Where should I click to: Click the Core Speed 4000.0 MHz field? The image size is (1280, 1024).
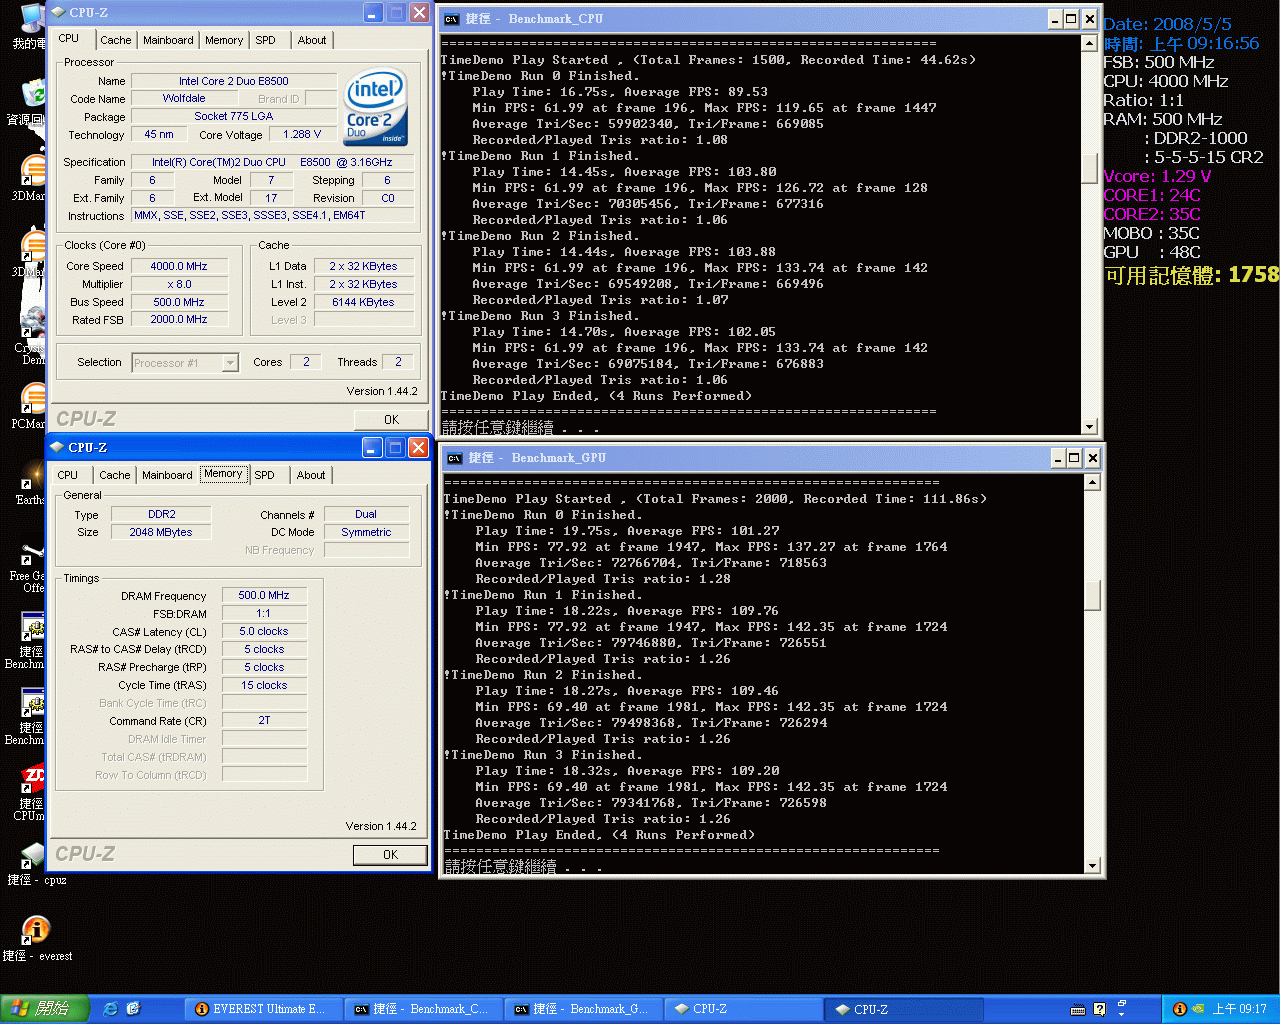[179, 266]
